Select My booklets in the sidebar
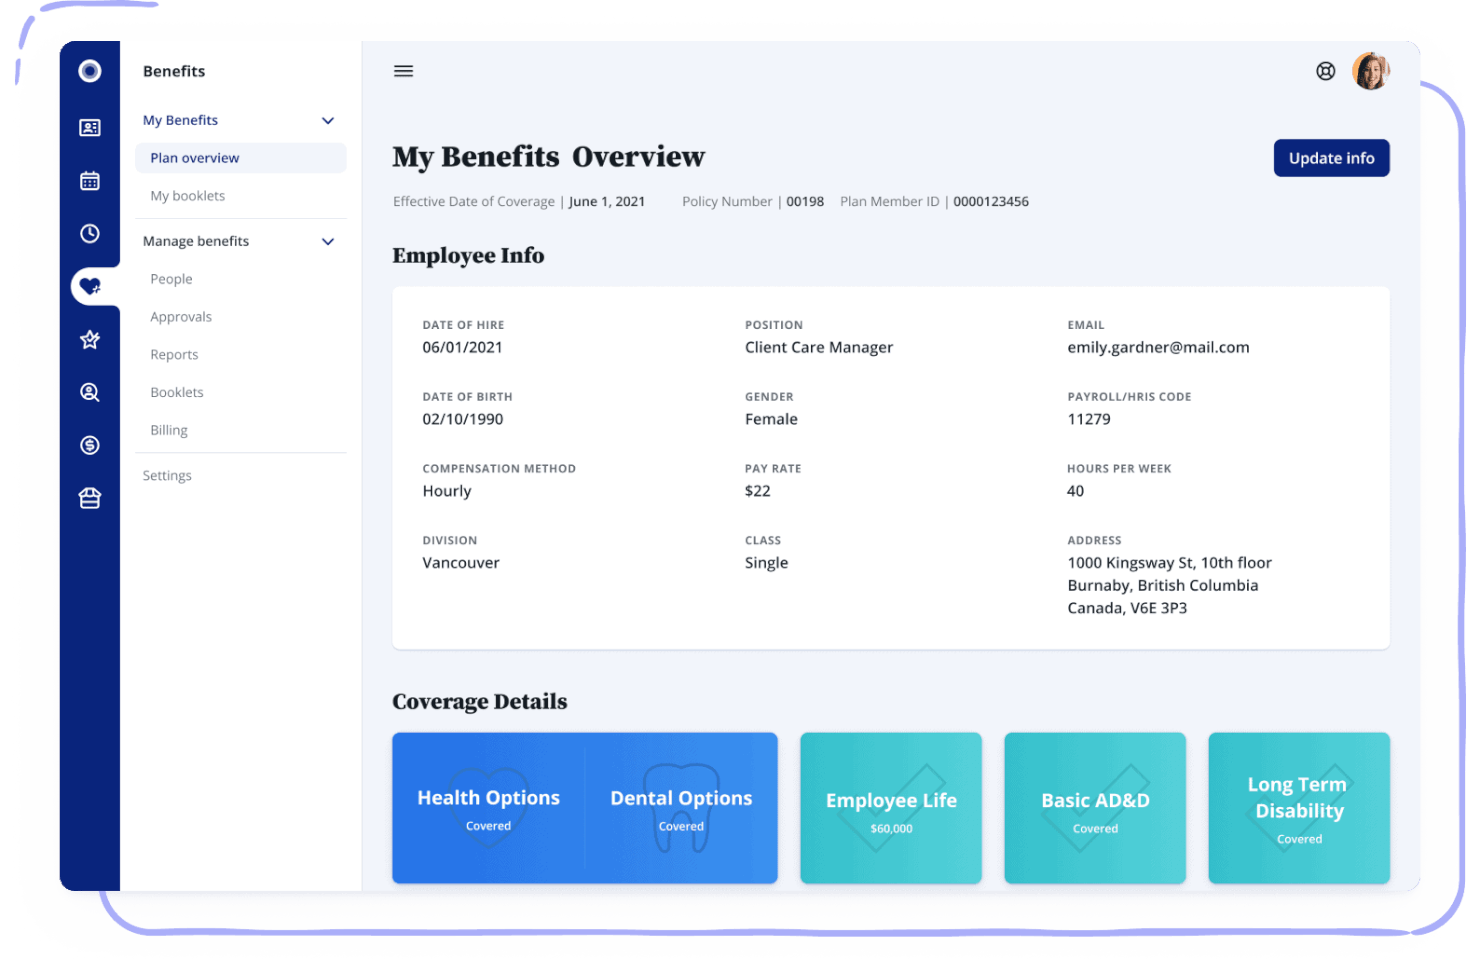 188,196
